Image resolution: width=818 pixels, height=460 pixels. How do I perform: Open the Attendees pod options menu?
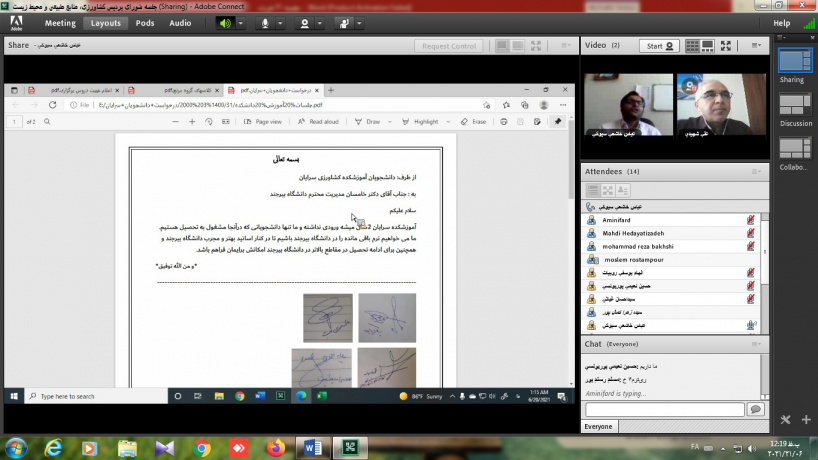[758, 171]
